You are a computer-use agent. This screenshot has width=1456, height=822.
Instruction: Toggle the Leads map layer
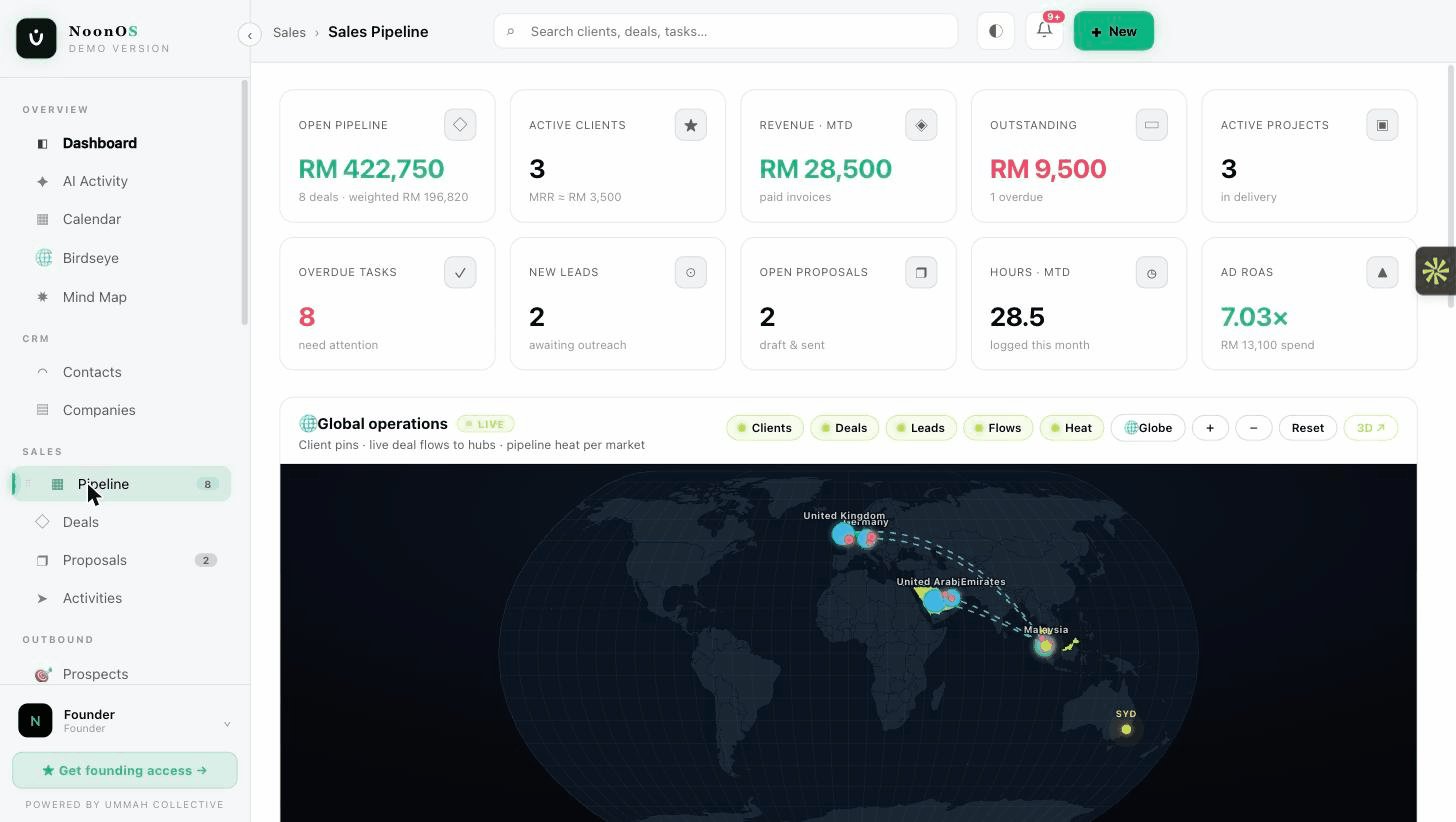point(921,428)
